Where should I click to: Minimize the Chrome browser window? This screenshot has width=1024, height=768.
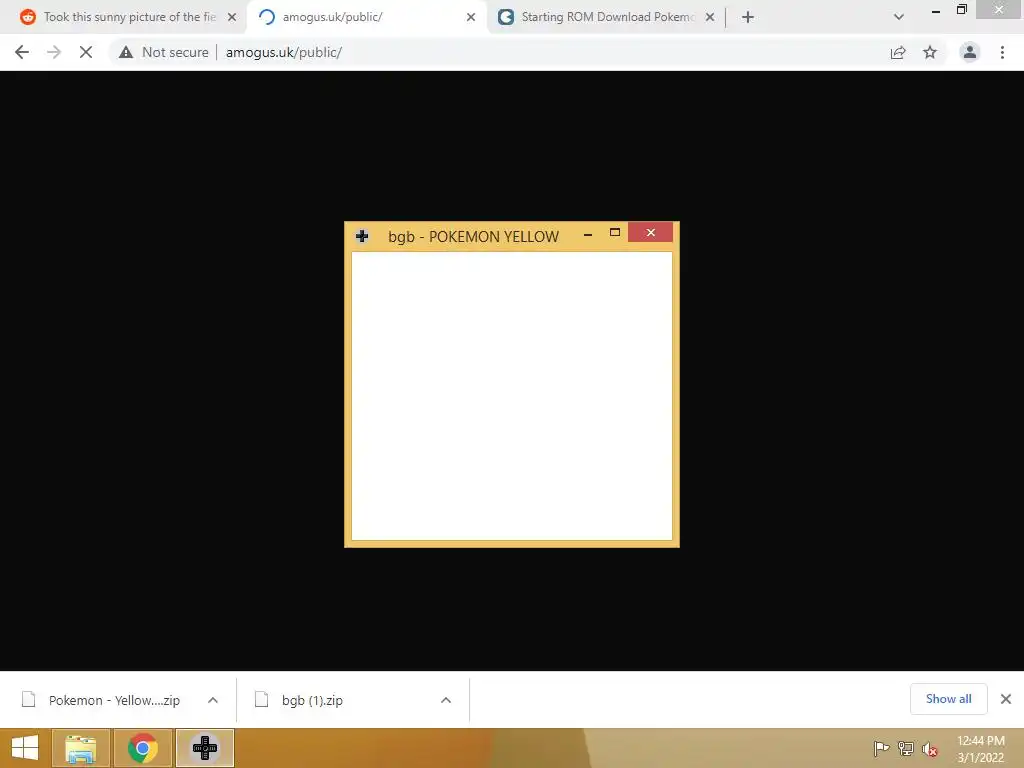[936, 10]
